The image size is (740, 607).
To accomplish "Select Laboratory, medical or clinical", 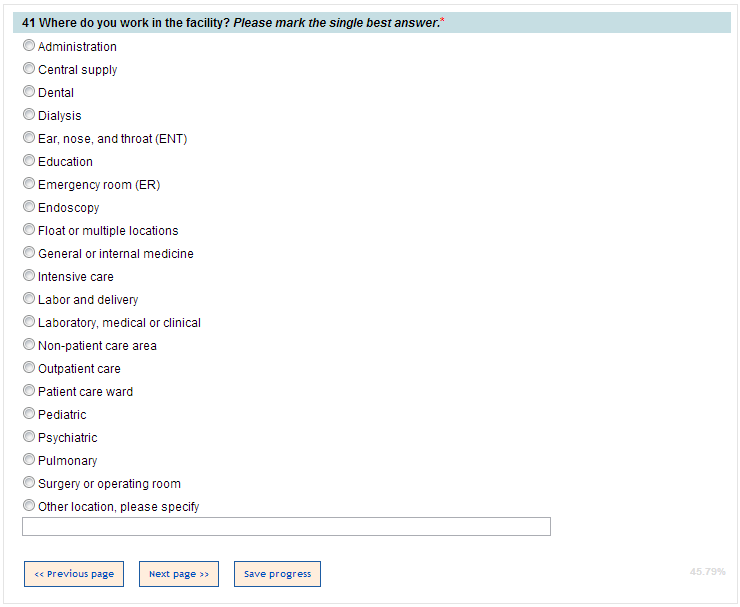I will tap(29, 322).
